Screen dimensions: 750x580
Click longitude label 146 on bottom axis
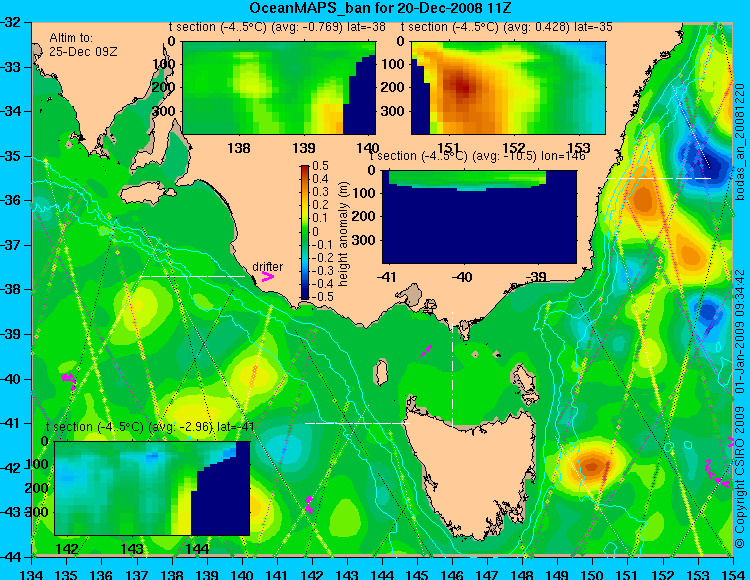pyautogui.click(x=452, y=573)
